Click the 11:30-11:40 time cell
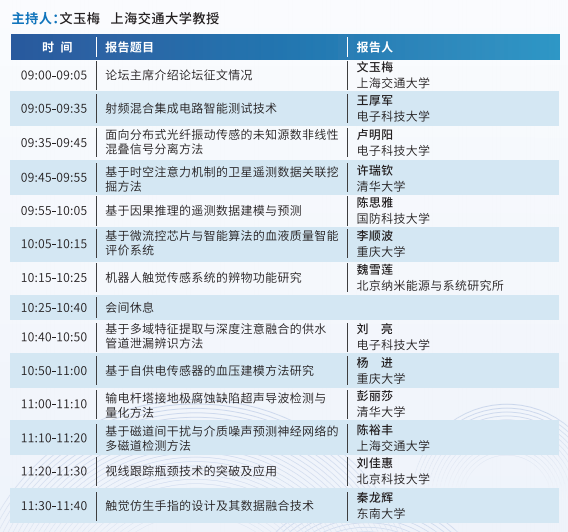This screenshot has height=532, width=568. pyautogui.click(x=54, y=506)
